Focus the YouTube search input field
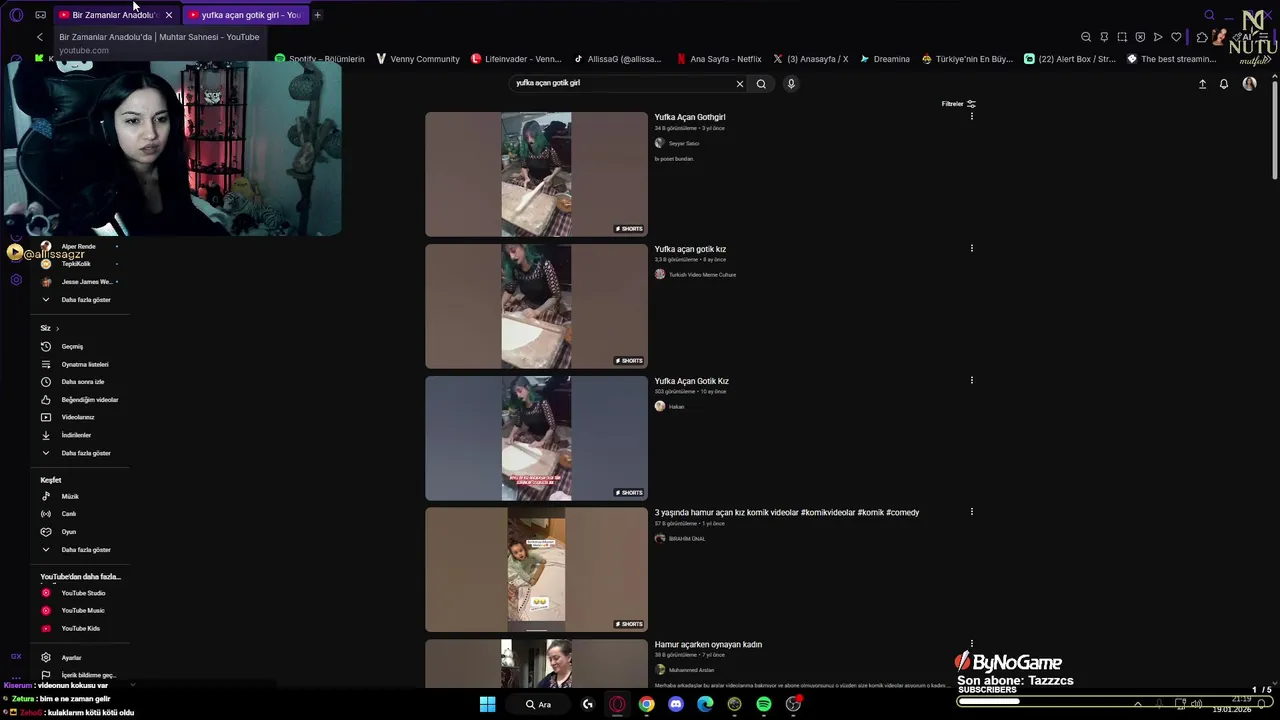 621,84
